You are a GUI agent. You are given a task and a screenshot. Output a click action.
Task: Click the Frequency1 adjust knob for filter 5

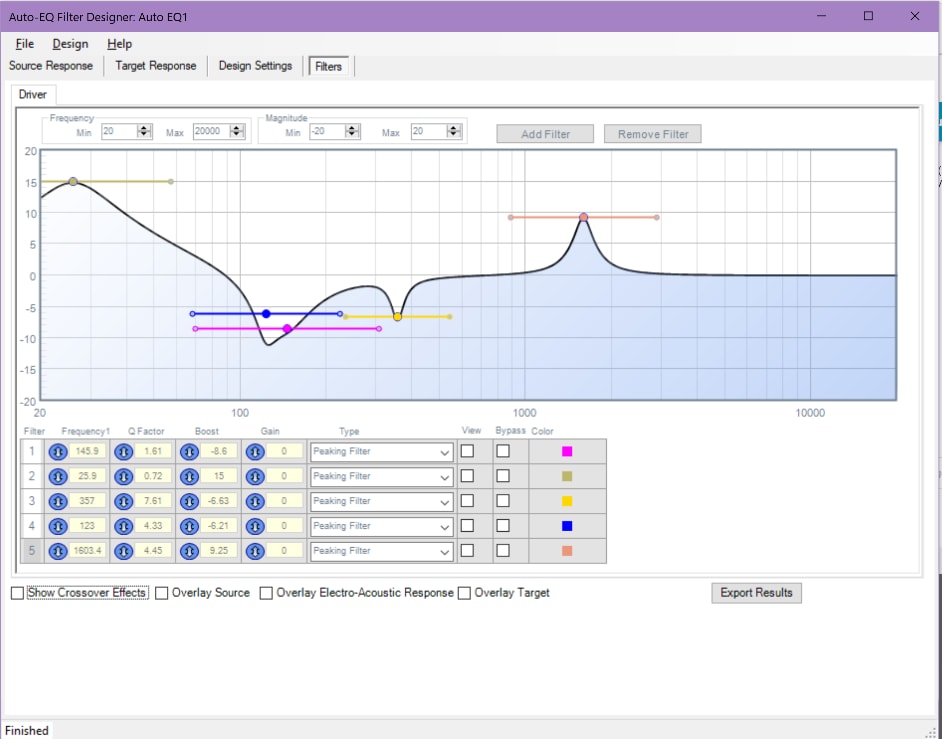[58, 551]
